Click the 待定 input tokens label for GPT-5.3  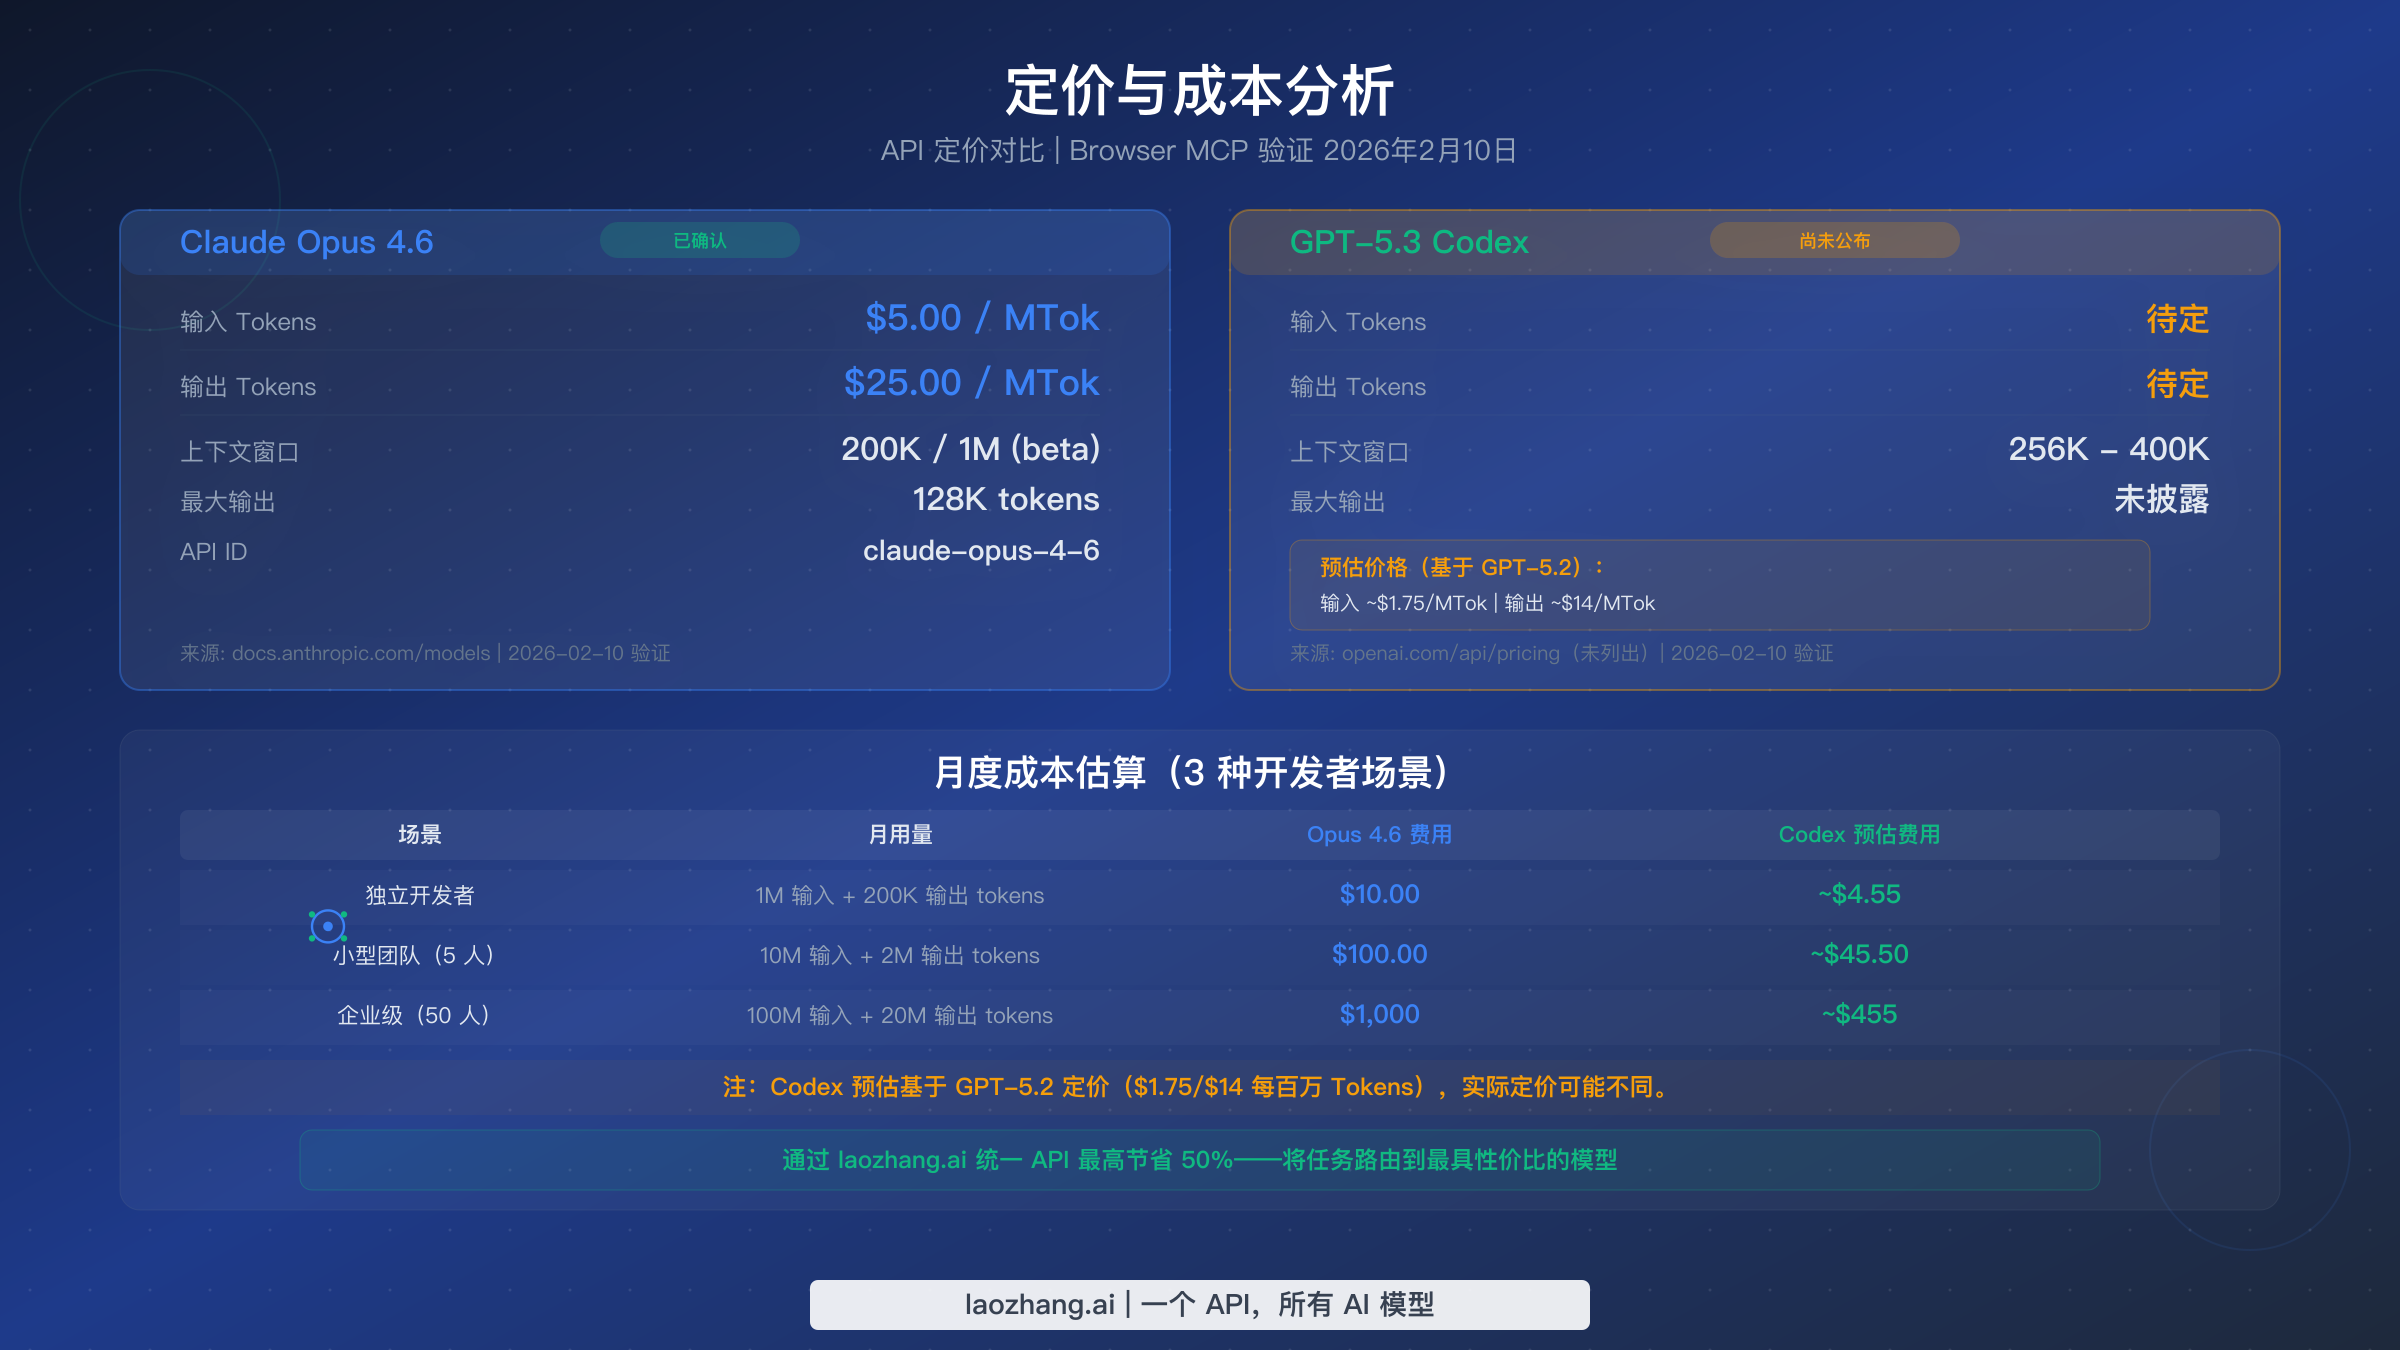[x=2177, y=320]
